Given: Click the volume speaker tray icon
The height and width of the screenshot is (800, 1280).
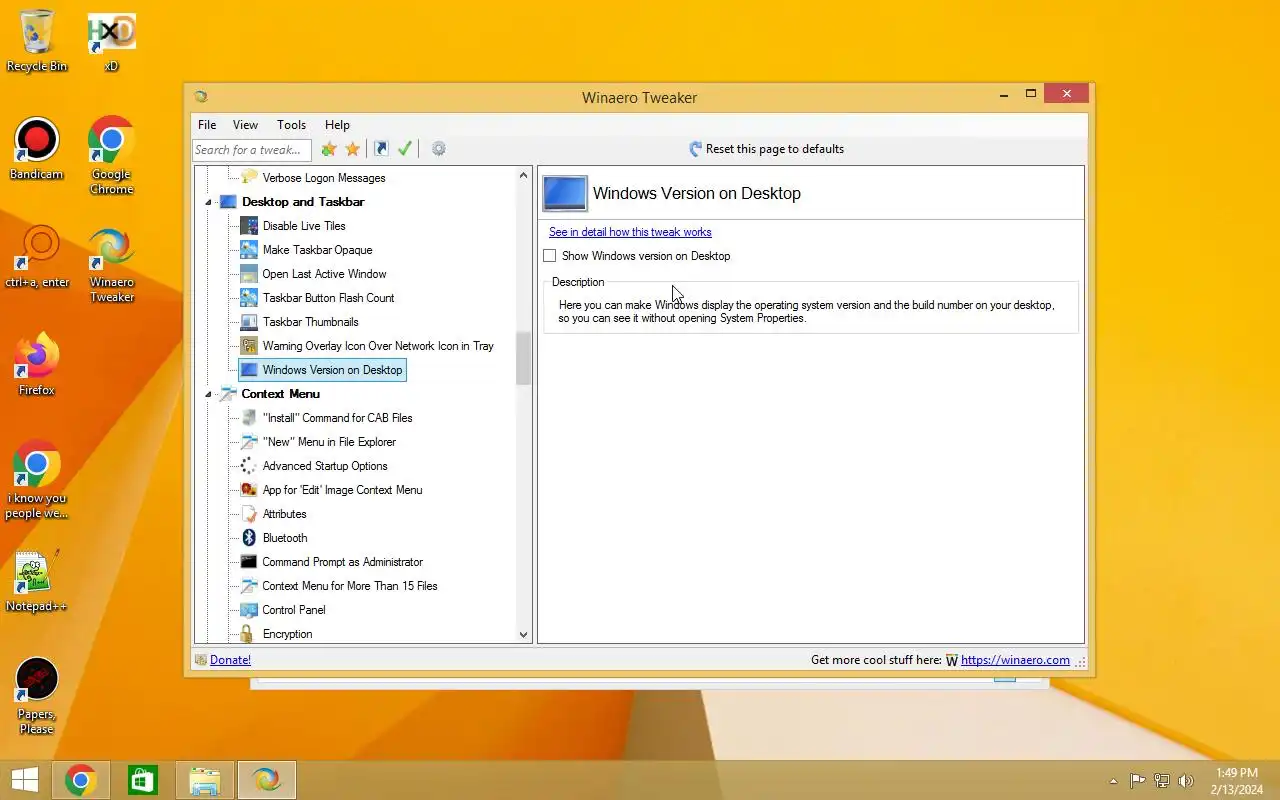Looking at the screenshot, I should [1186, 781].
